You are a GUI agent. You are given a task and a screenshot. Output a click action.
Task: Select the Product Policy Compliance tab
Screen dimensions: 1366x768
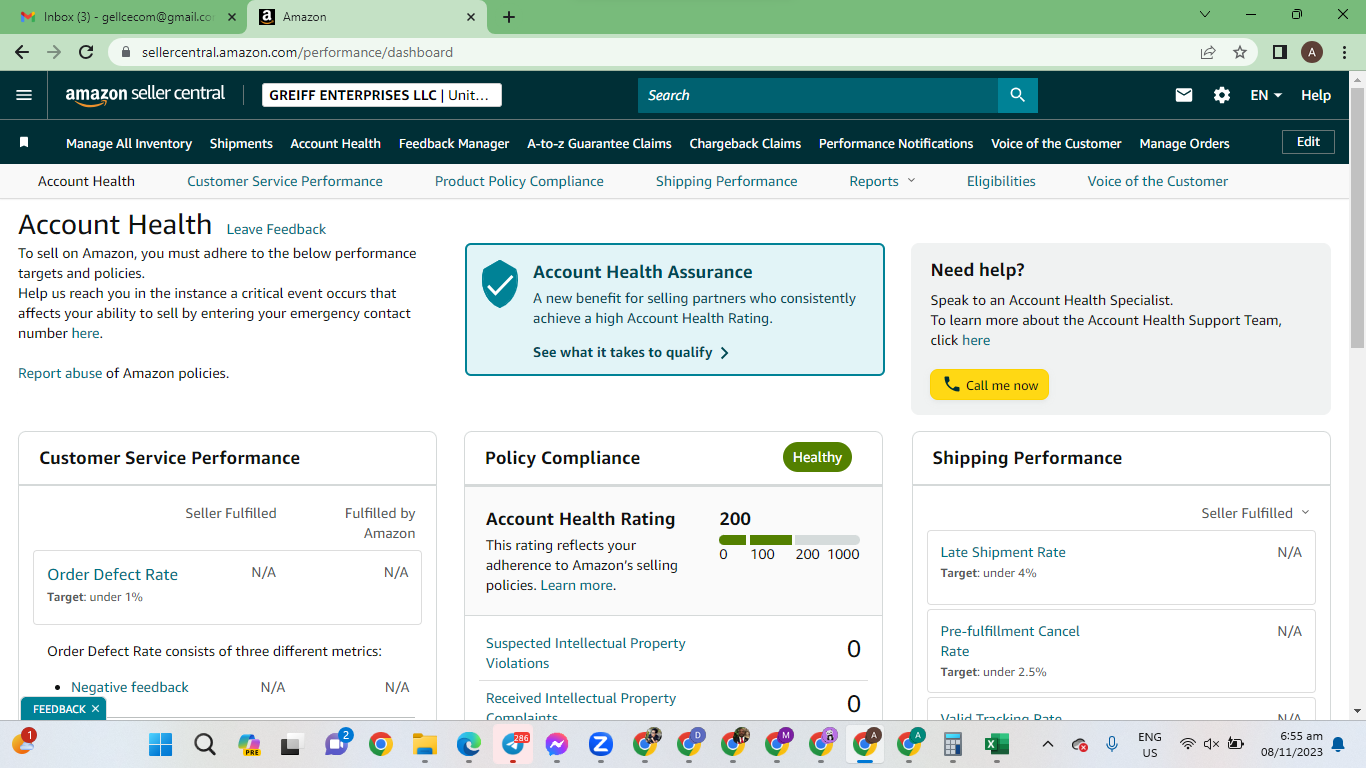click(519, 181)
